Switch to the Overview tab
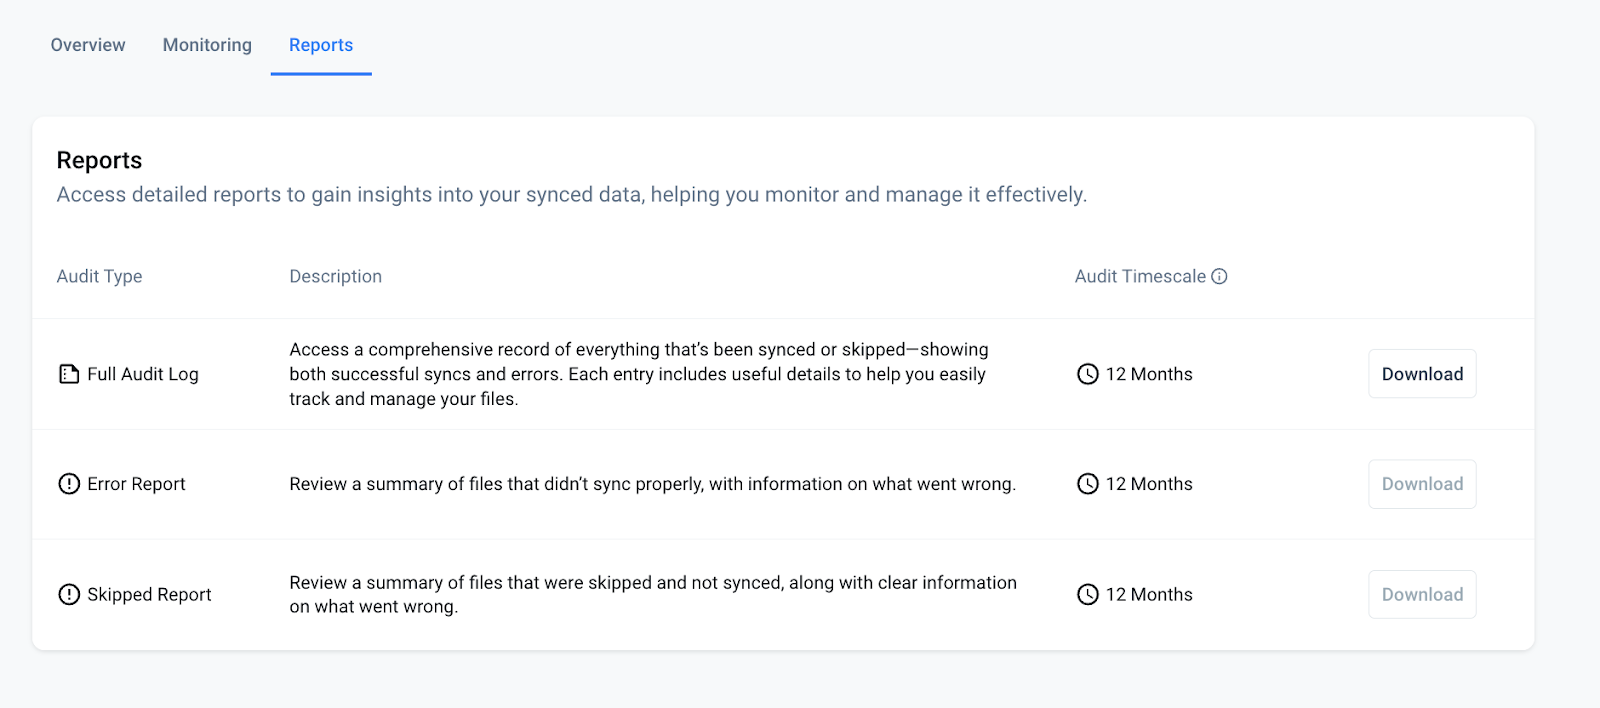 click(x=88, y=45)
